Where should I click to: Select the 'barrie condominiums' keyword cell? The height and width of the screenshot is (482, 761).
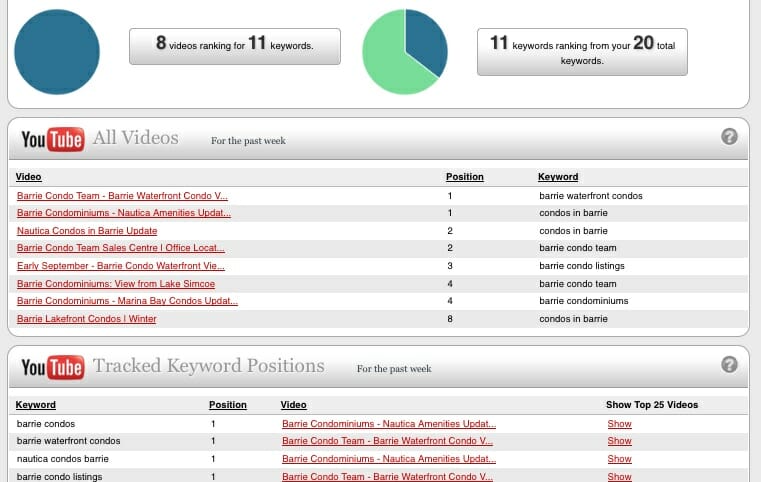pyautogui.click(x=583, y=300)
